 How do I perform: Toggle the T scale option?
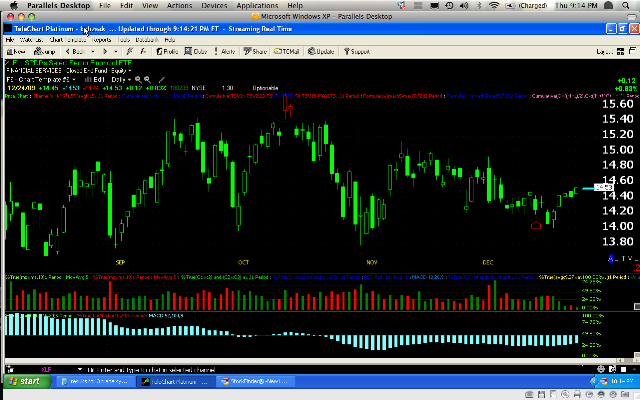tap(624, 258)
